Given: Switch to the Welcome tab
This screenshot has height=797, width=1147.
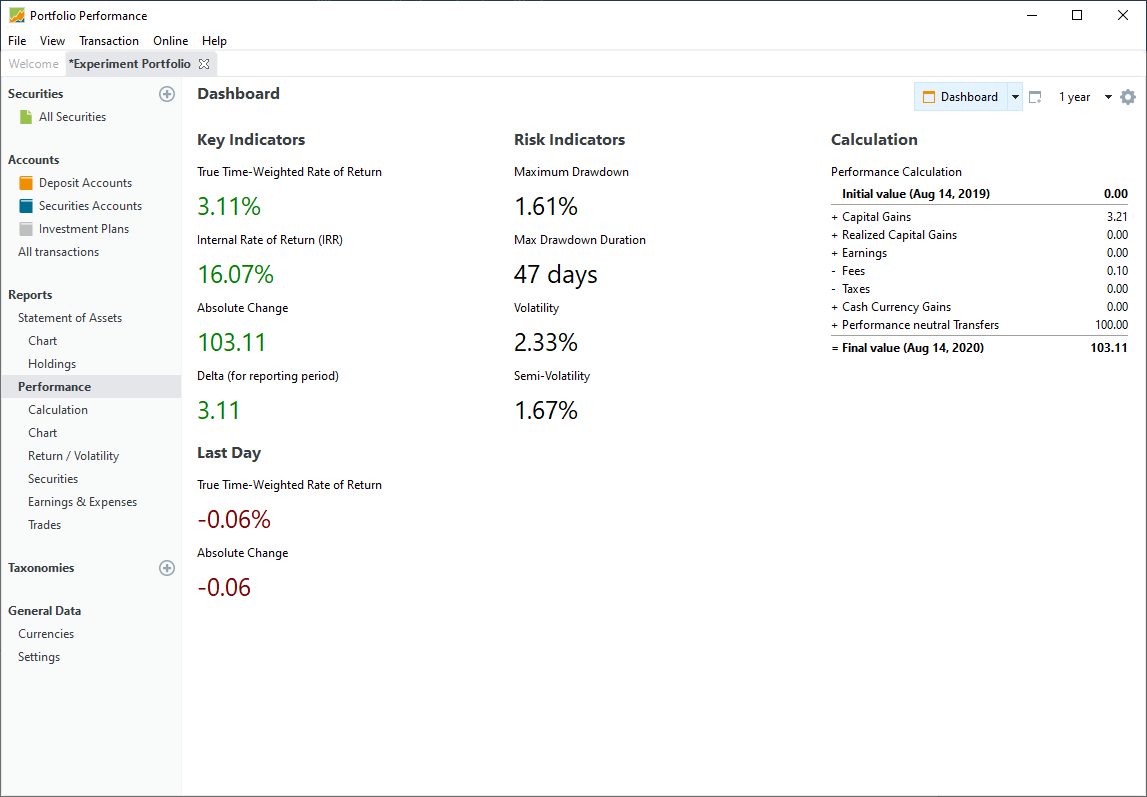Looking at the screenshot, I should (33, 64).
